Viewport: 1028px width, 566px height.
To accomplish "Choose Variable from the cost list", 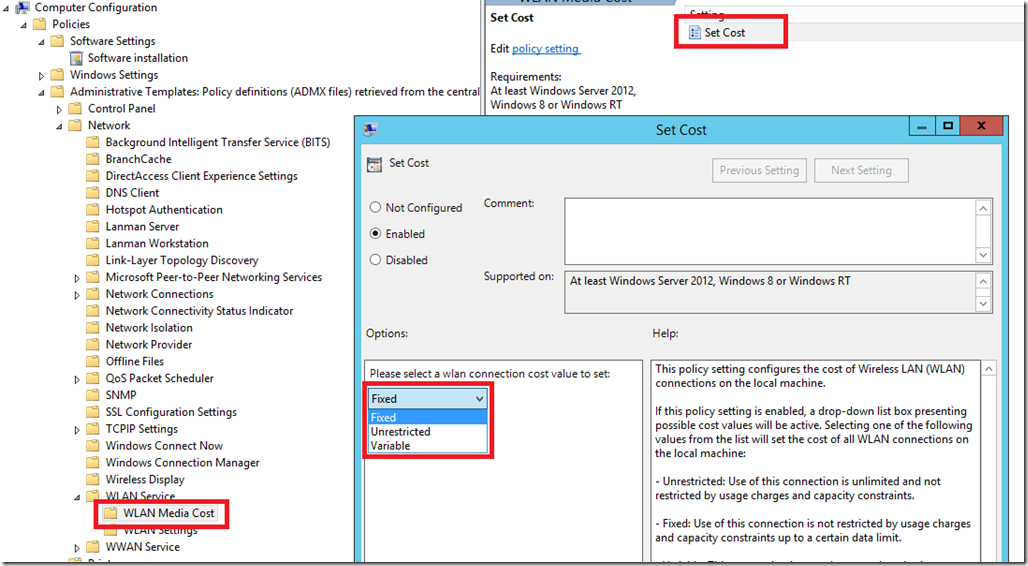I will 391,446.
